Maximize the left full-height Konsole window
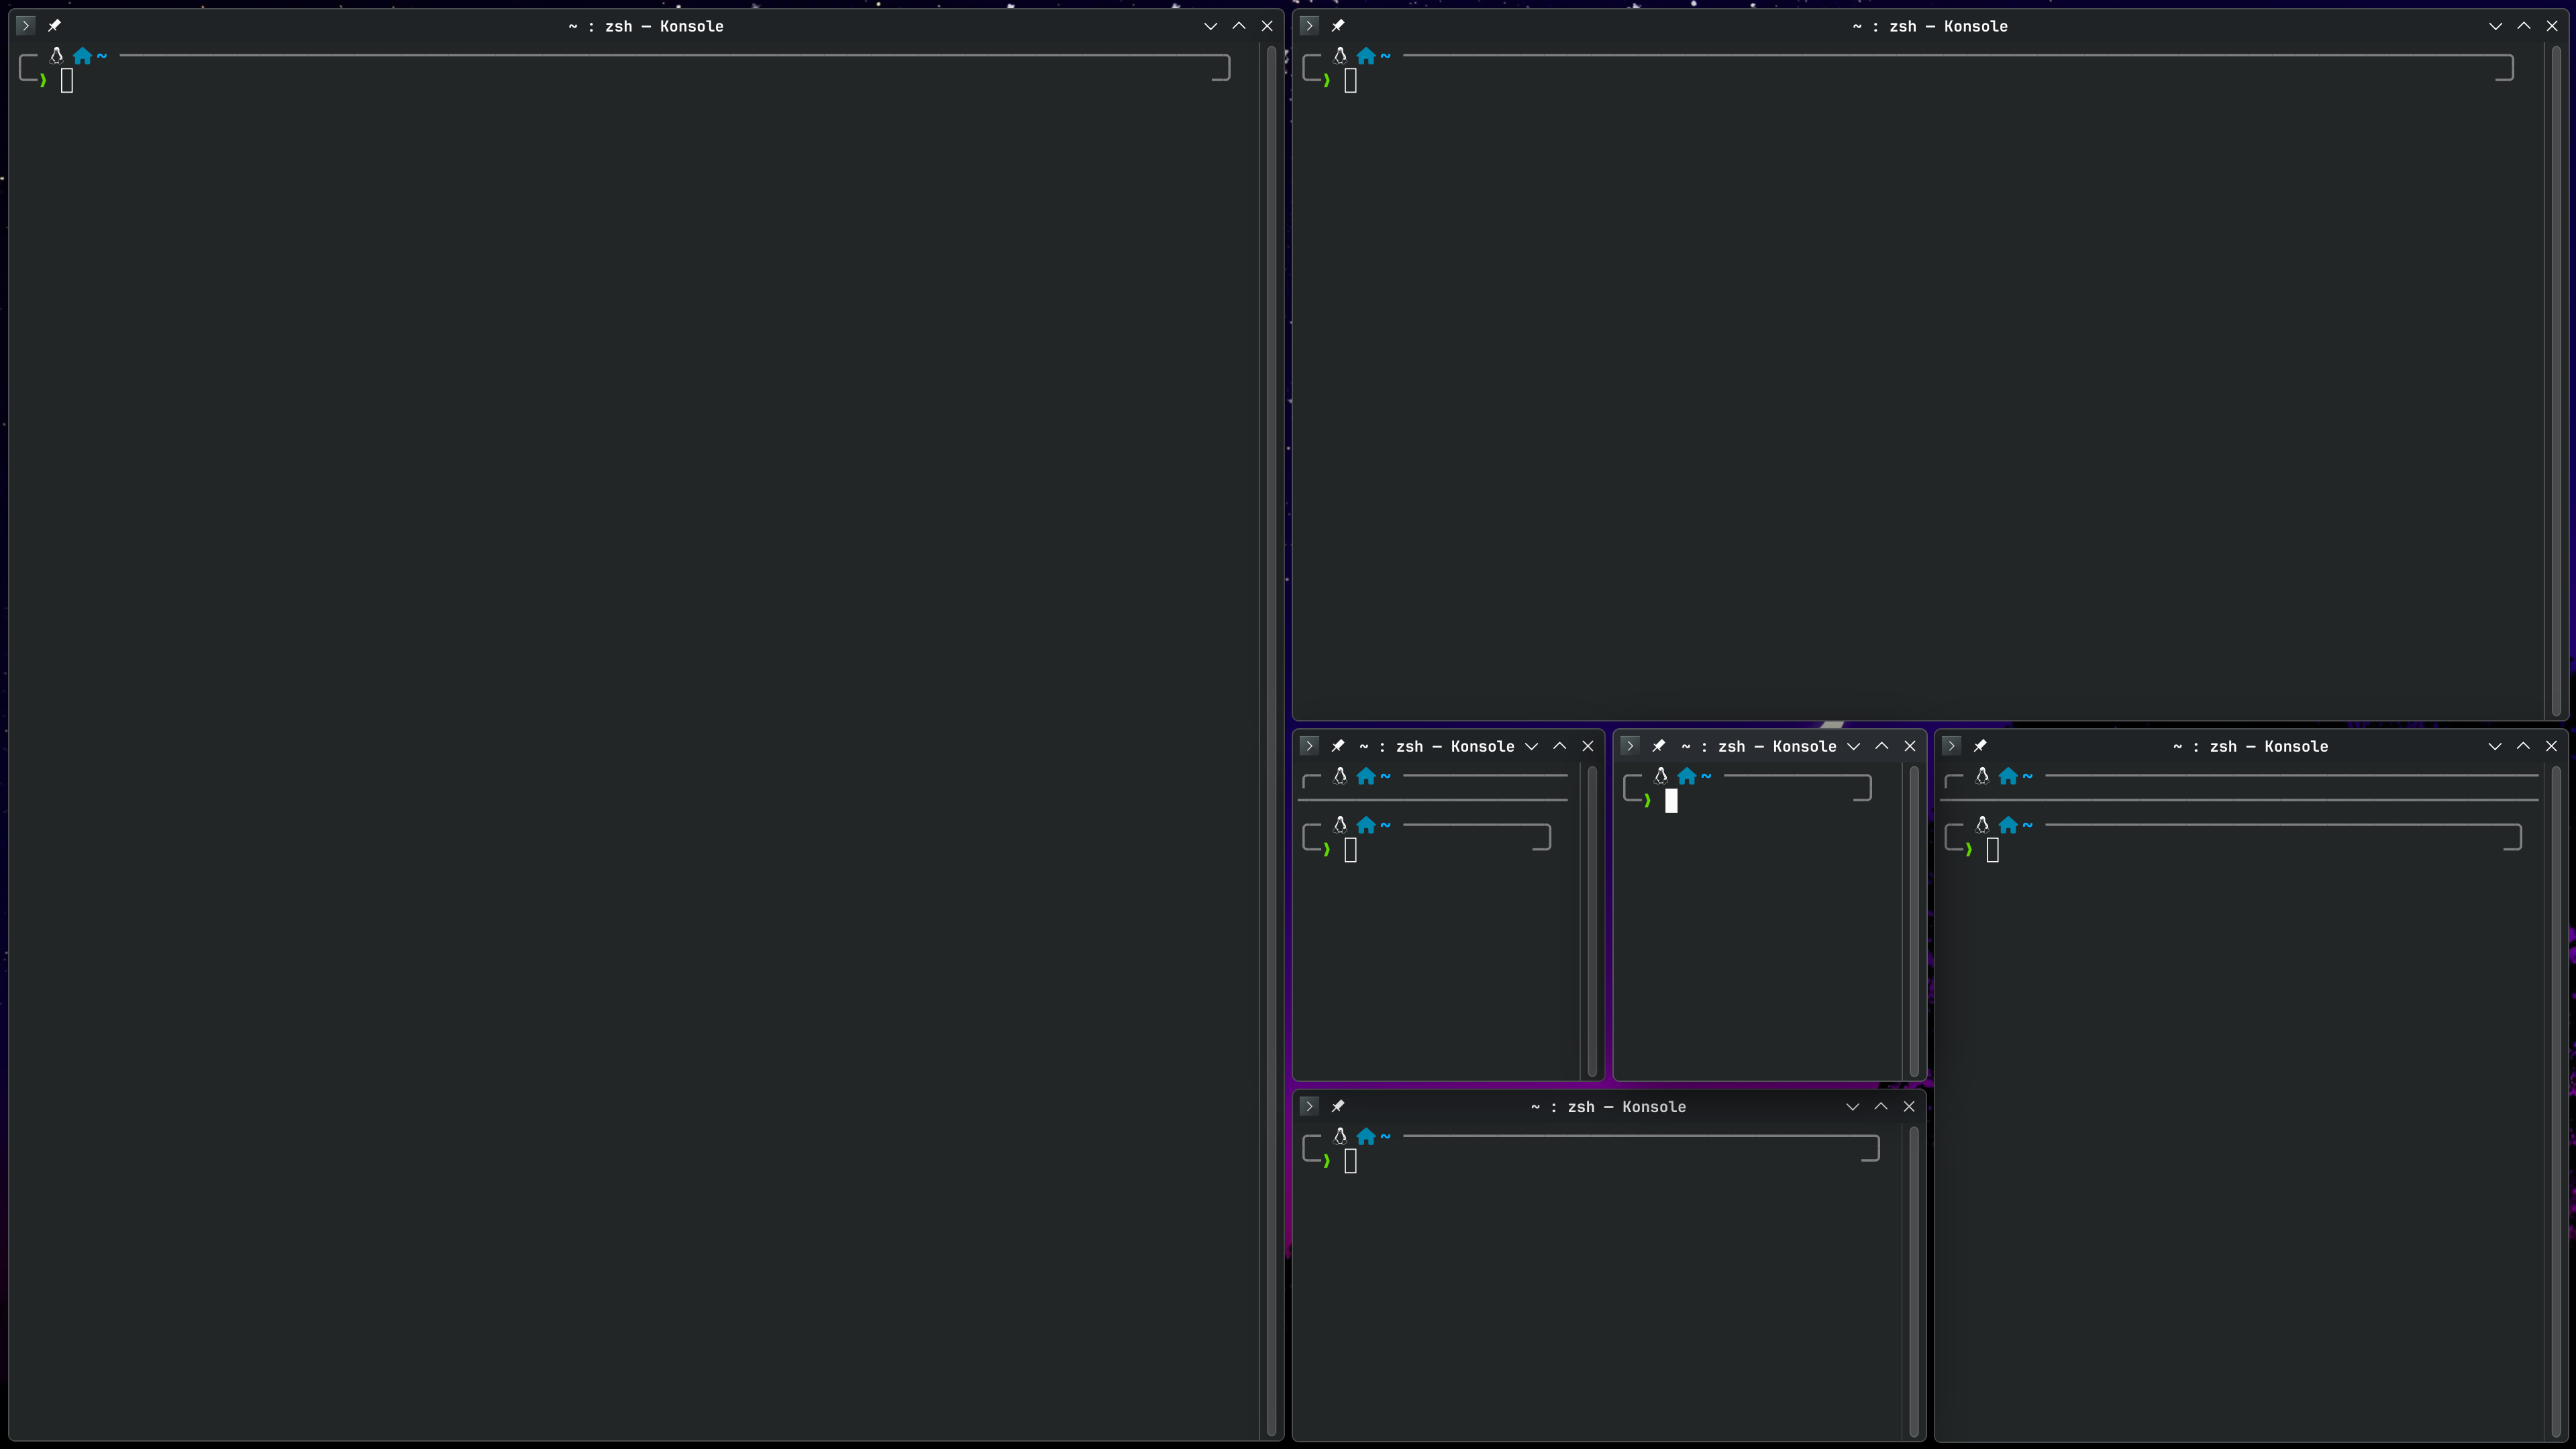The width and height of the screenshot is (2576, 1449). tap(1239, 26)
